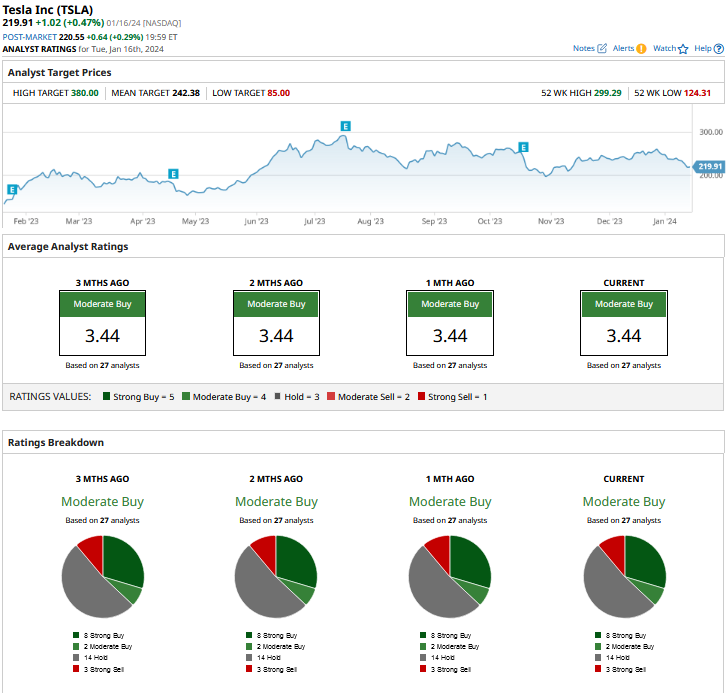
Task: Click the Hold = 3 legend swatch
Action: [277, 396]
